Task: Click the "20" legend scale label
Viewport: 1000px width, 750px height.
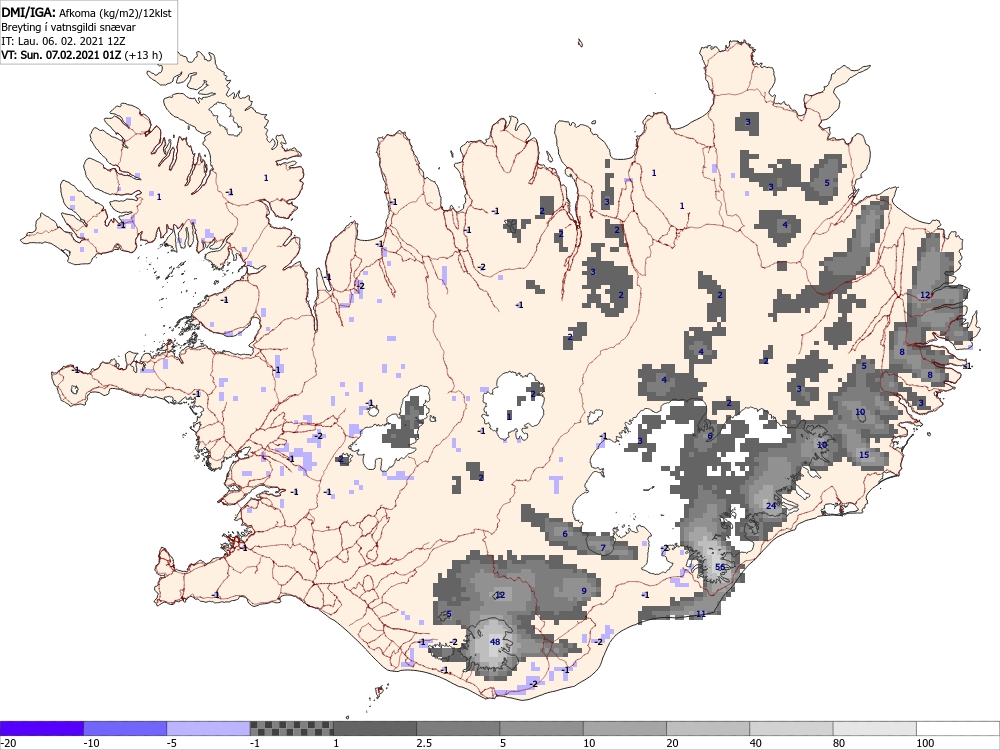Action: pyautogui.click(x=673, y=743)
